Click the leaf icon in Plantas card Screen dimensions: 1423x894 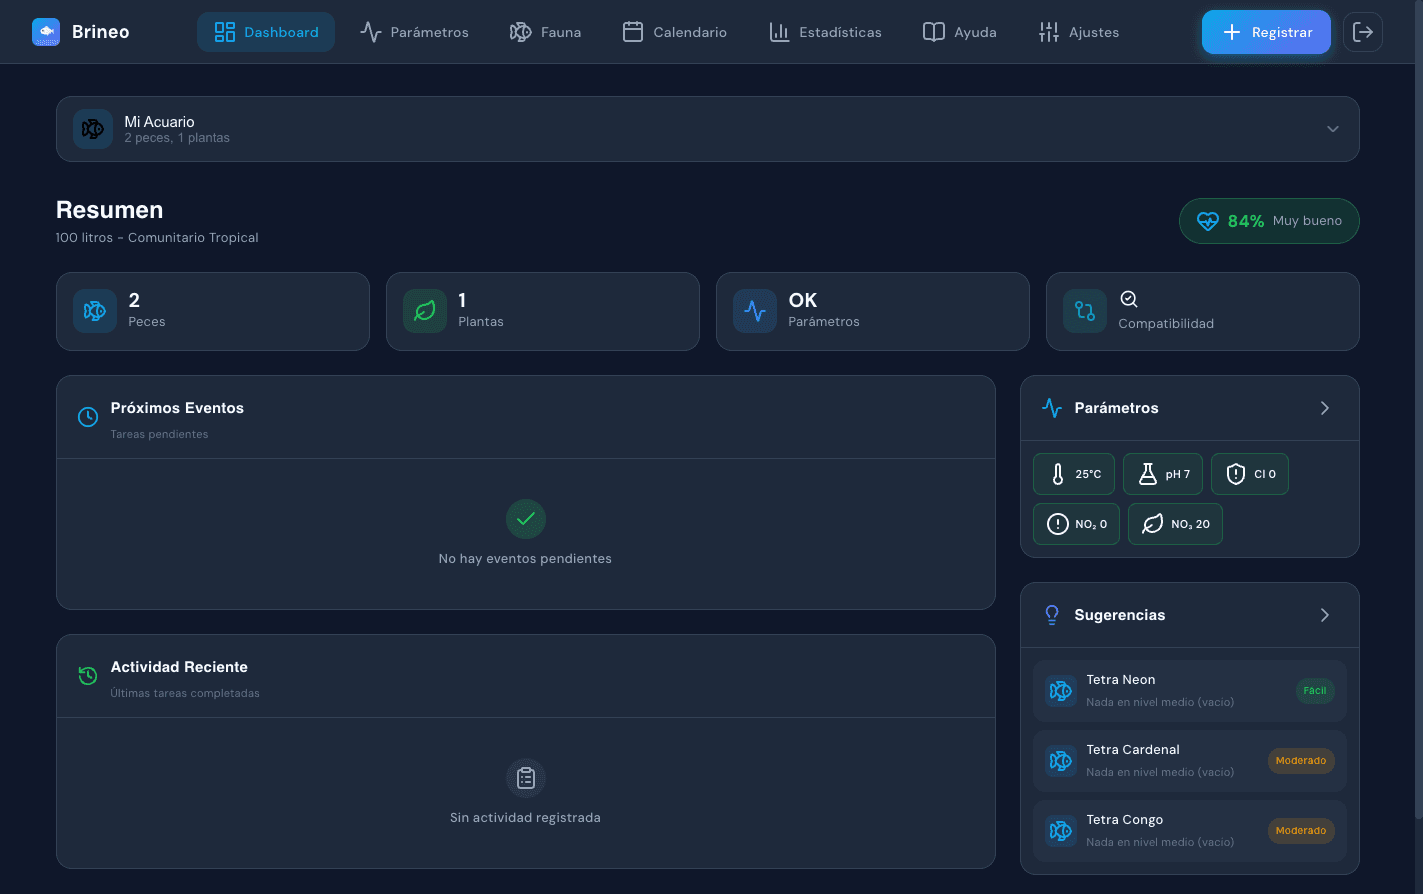click(x=425, y=311)
